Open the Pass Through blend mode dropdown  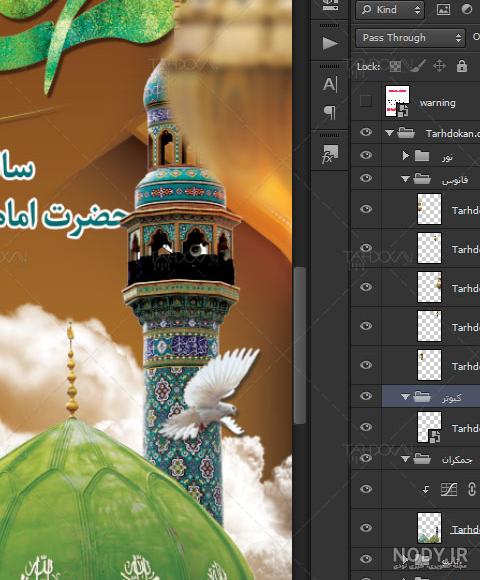click(x=410, y=38)
